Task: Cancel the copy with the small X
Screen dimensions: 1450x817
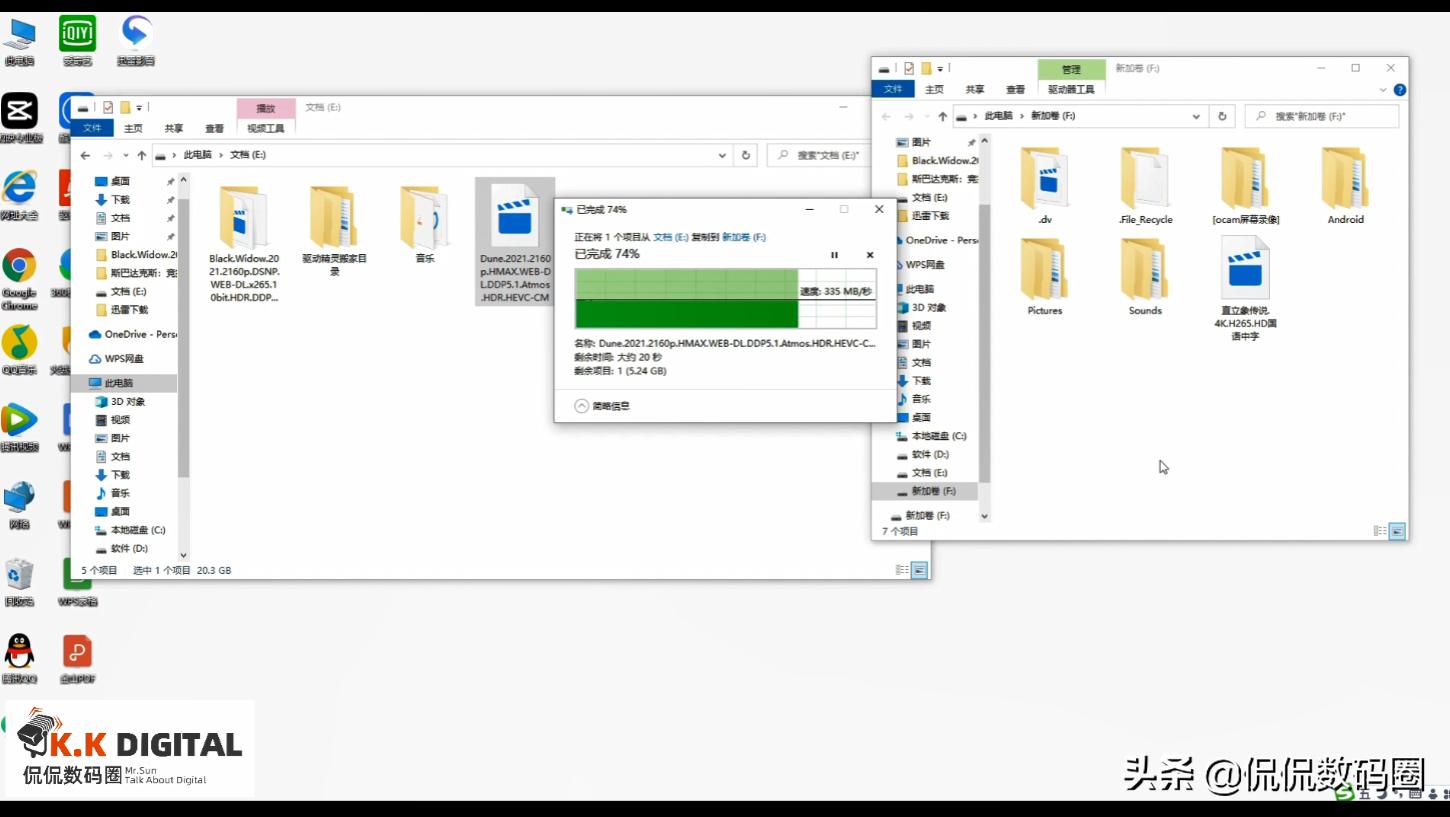Action: pos(869,255)
